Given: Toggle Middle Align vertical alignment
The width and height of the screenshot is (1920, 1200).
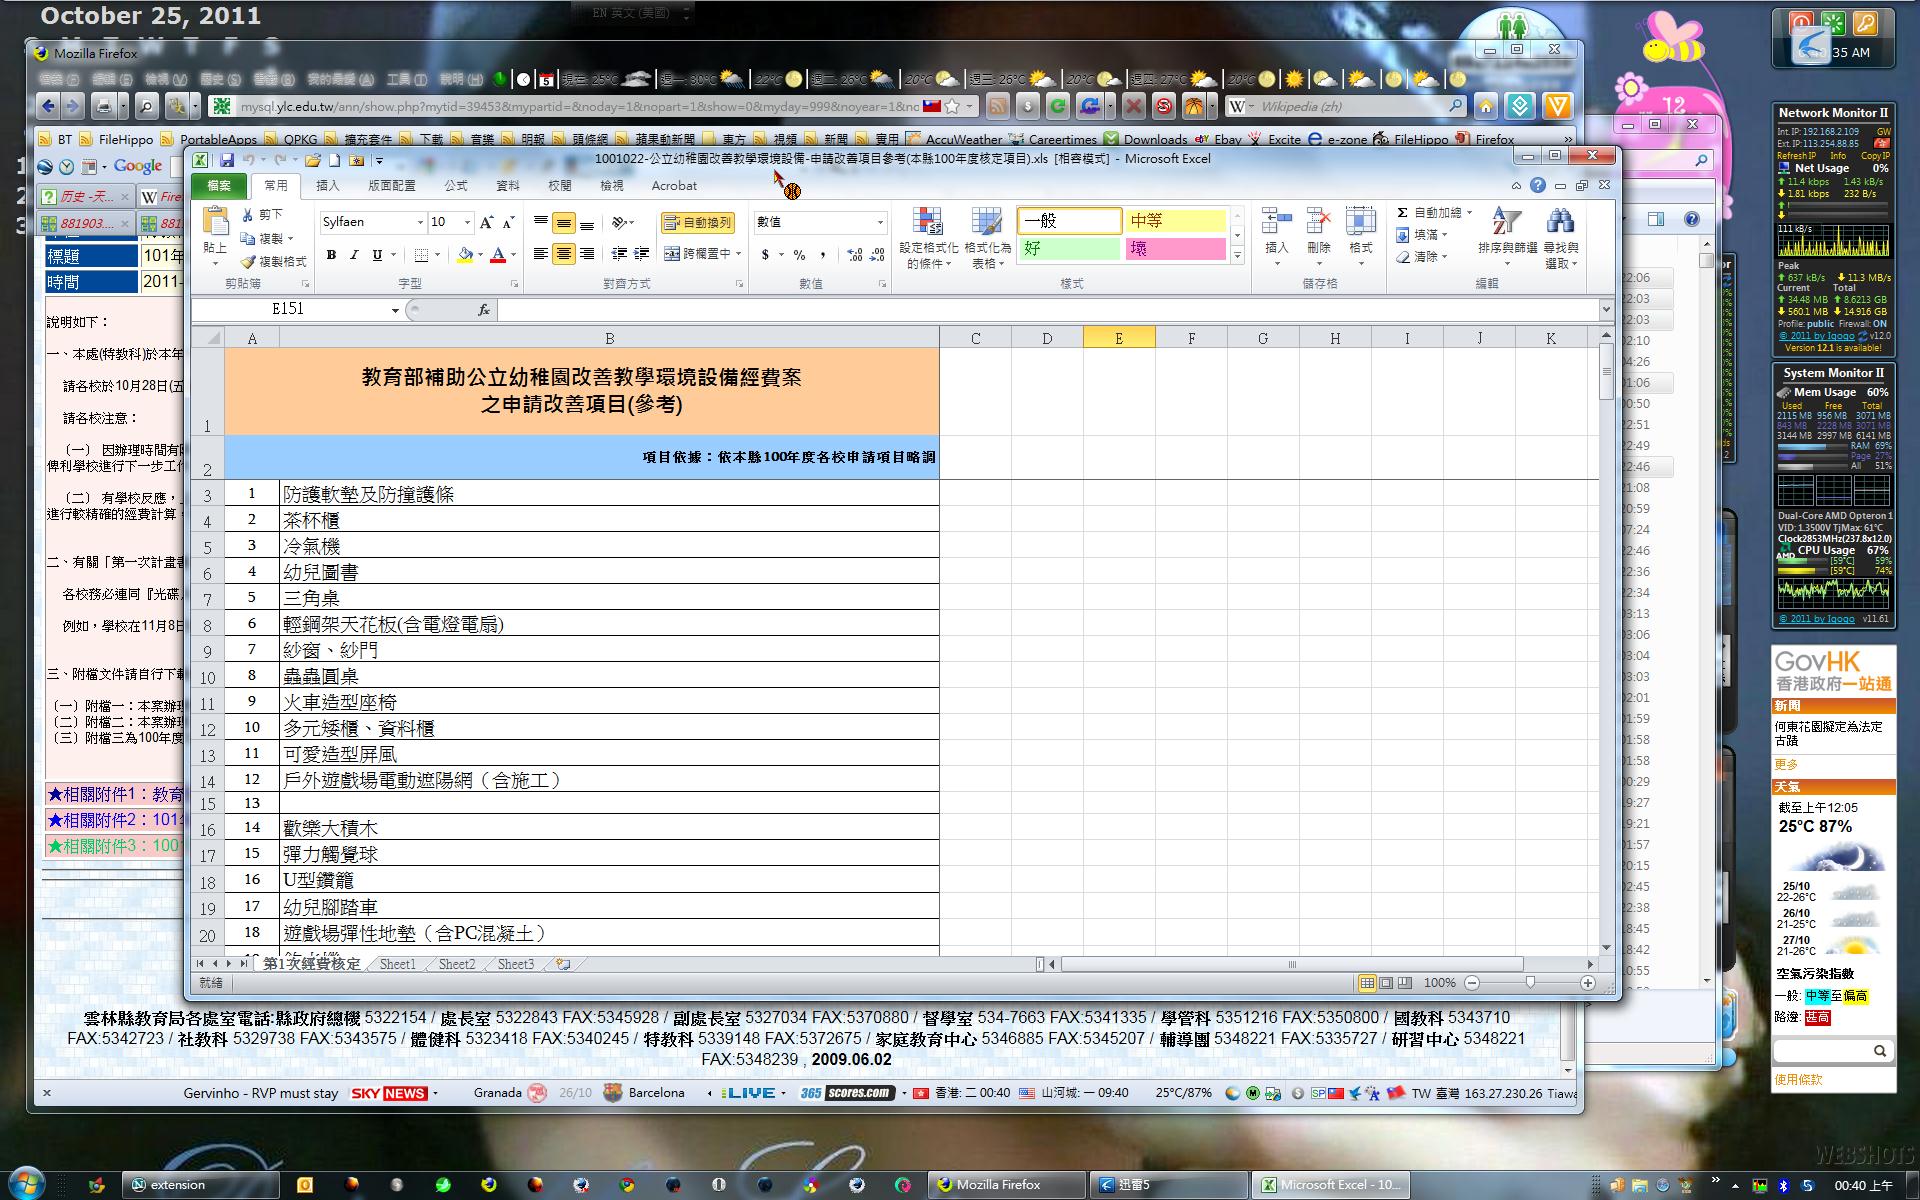Looking at the screenshot, I should click(564, 222).
